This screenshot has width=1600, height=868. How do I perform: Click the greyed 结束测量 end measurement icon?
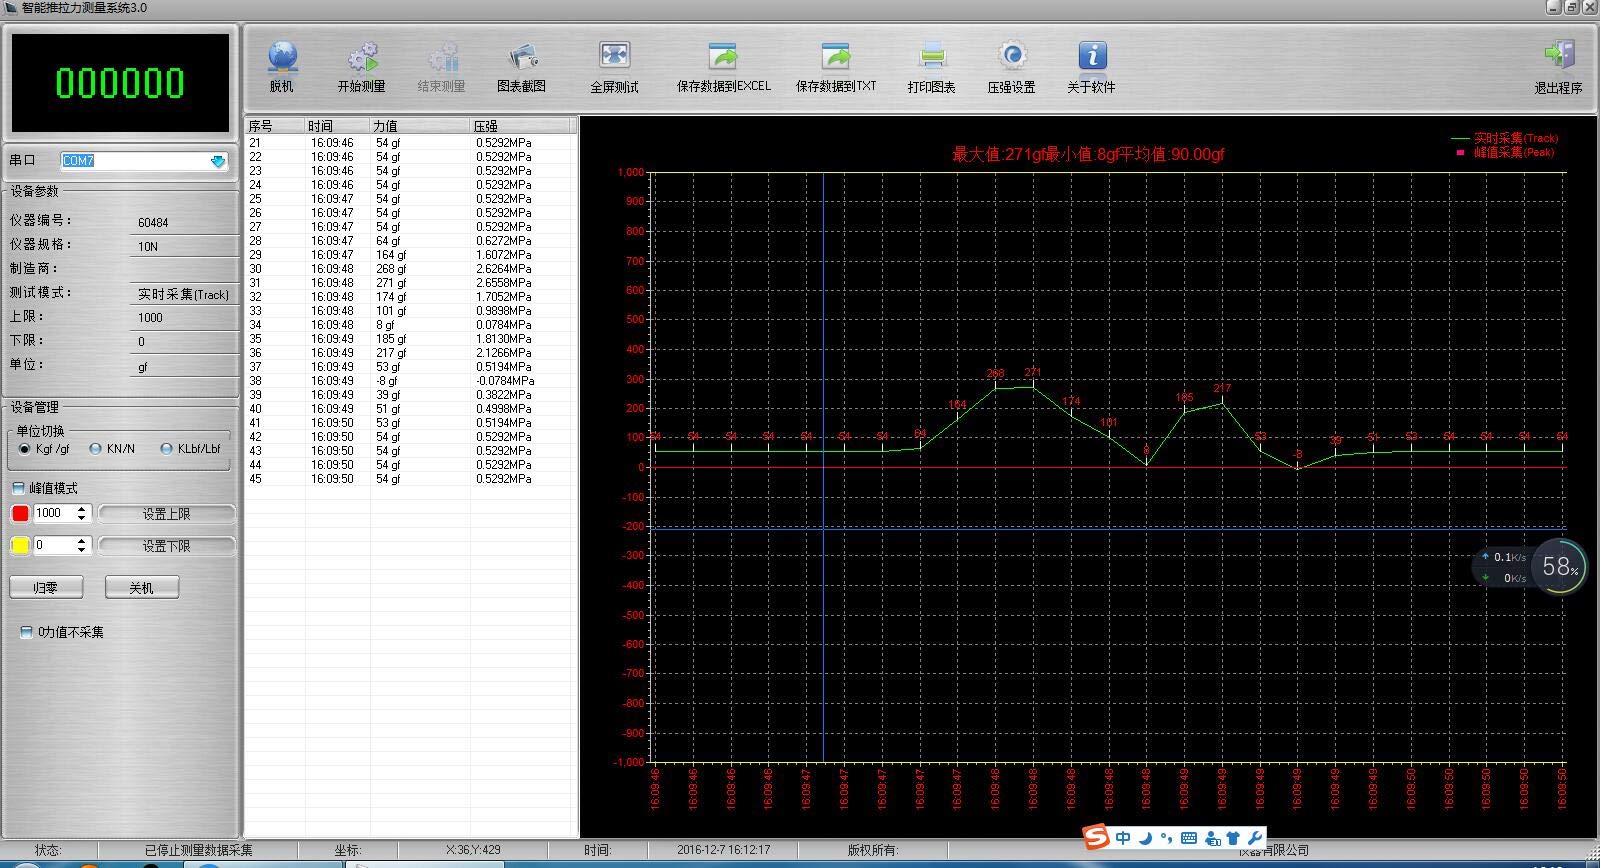point(441,67)
